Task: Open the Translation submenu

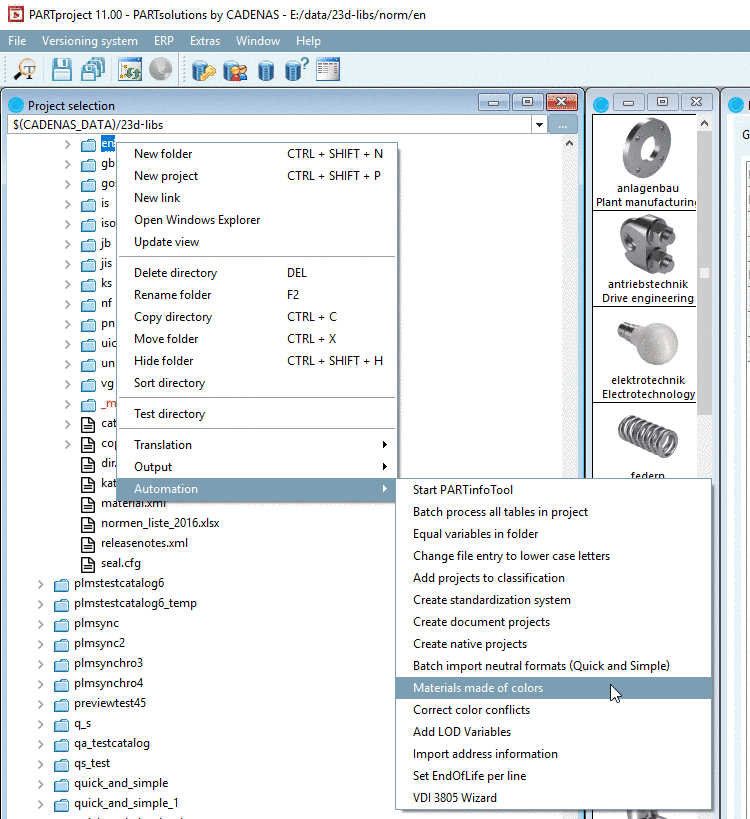Action: tap(257, 444)
